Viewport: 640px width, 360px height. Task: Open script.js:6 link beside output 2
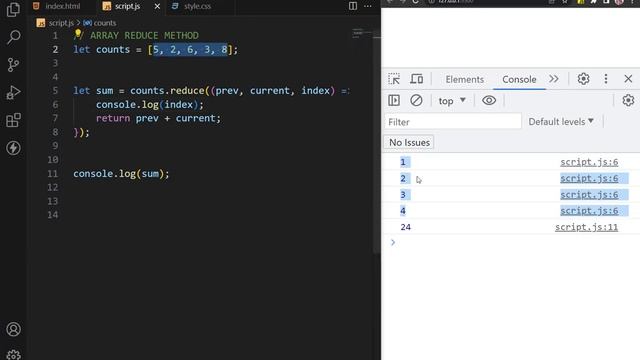589,178
